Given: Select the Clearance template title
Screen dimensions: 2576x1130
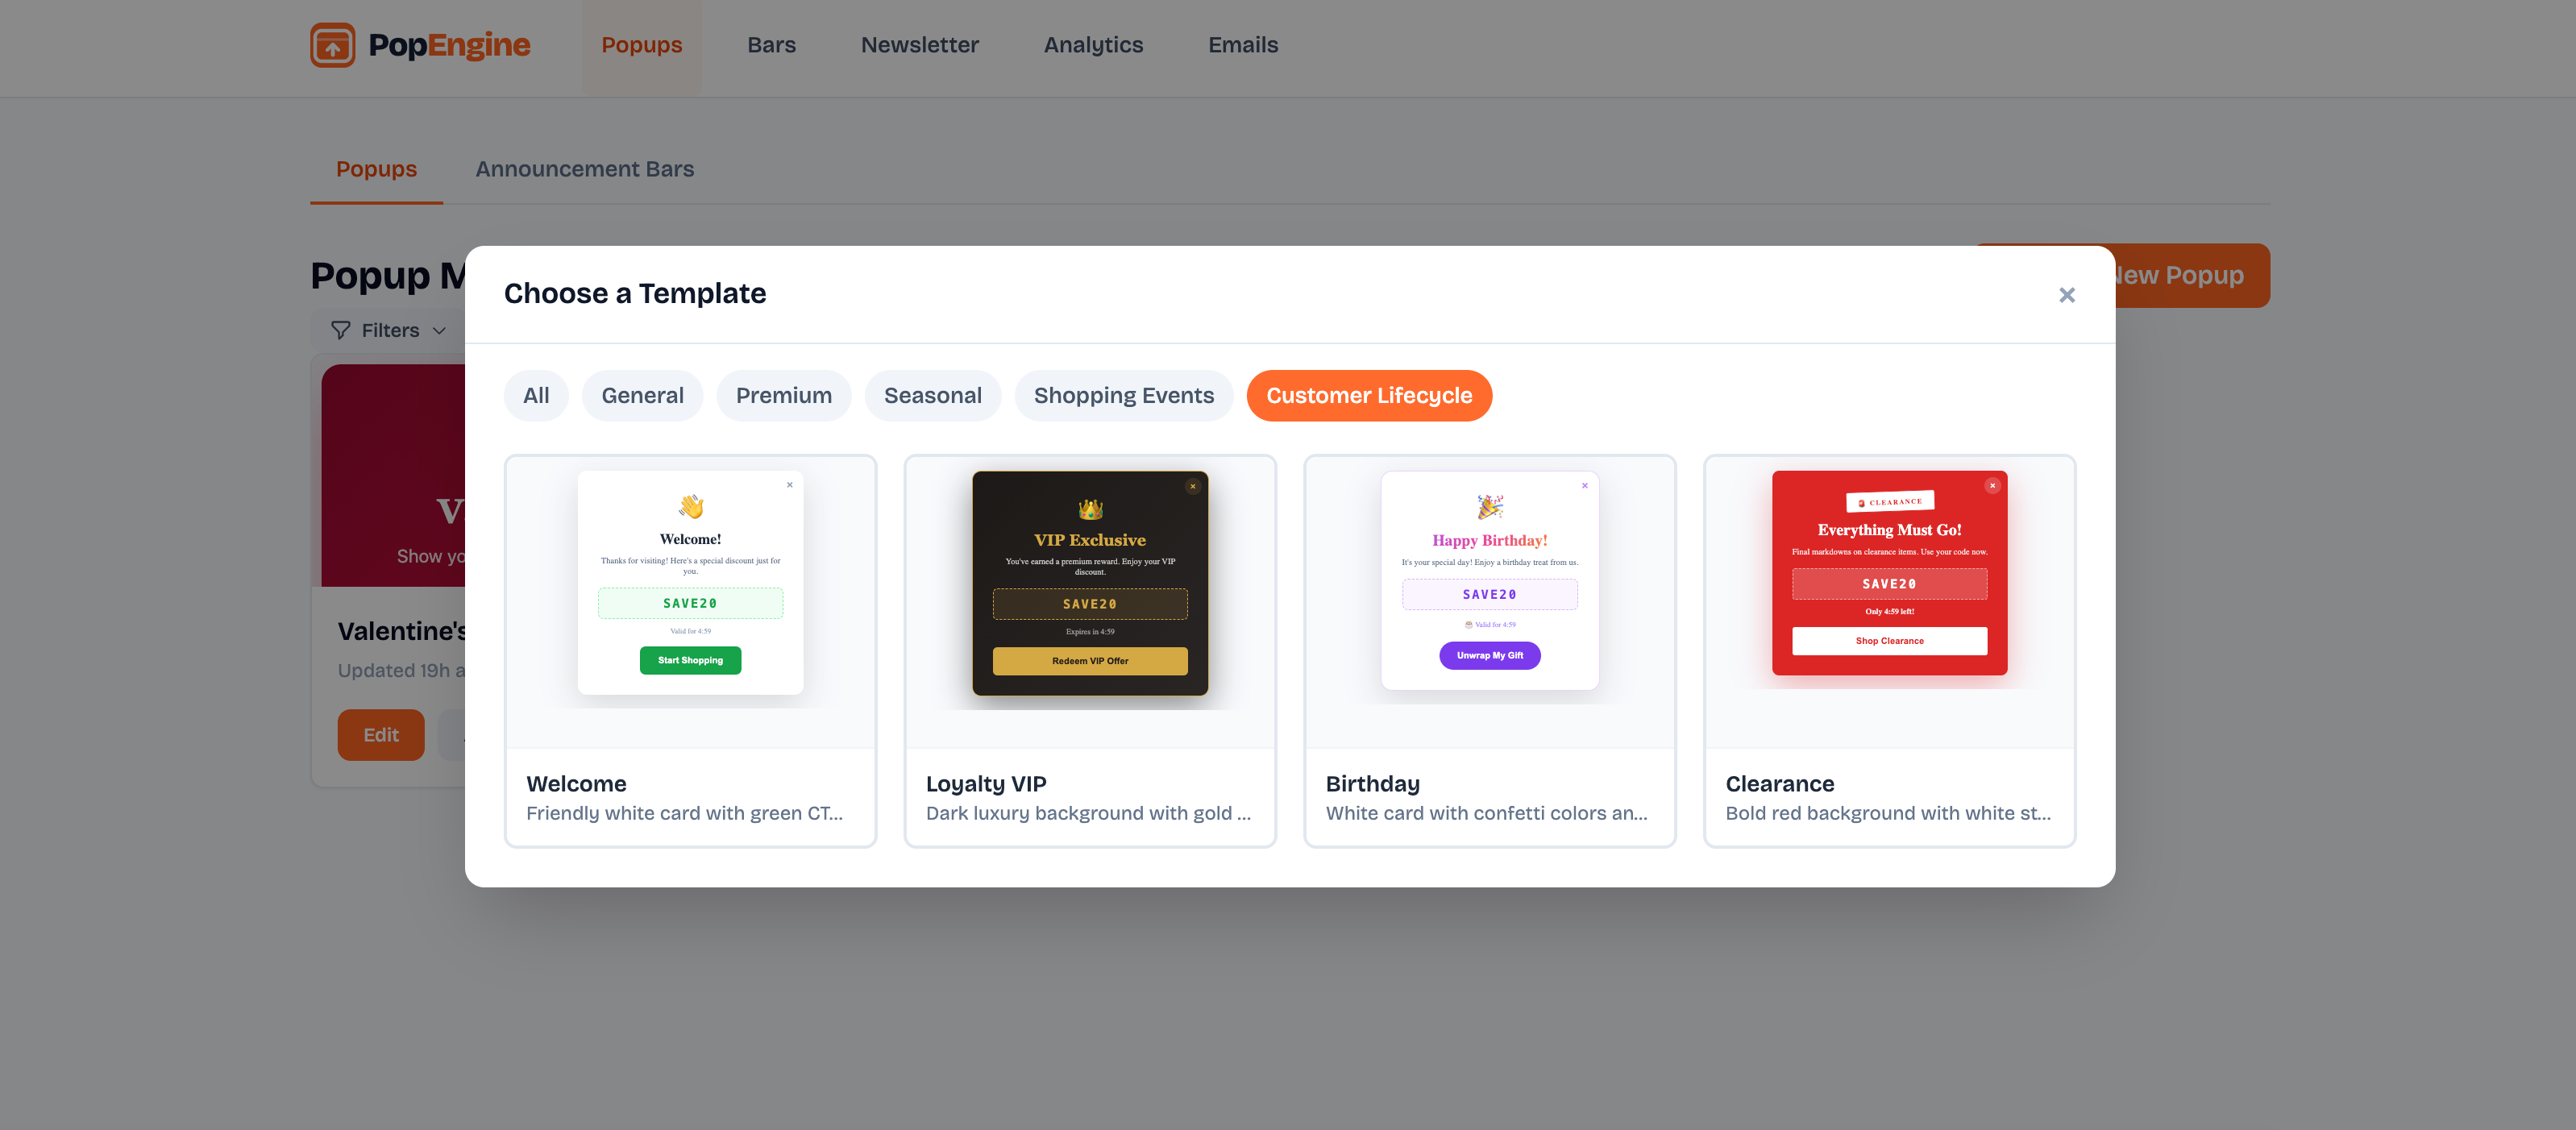Looking at the screenshot, I should point(1779,784).
